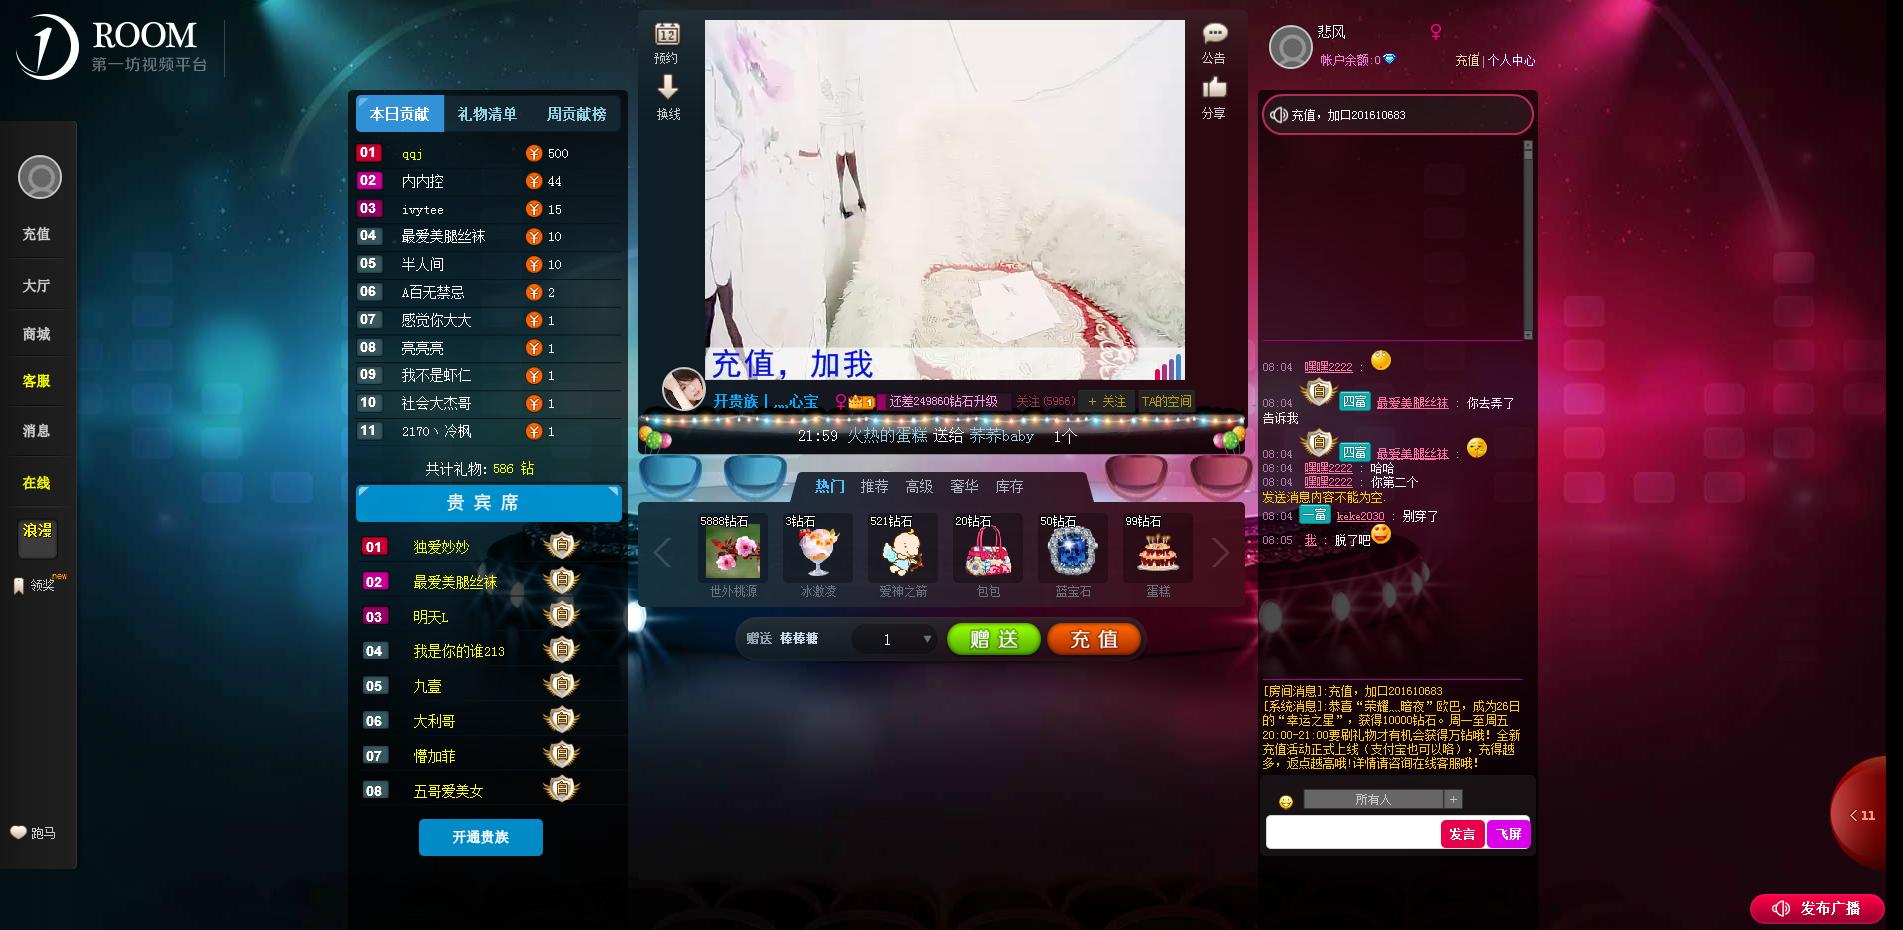The image size is (1903, 930).
Task: Open the 公告 announcement bubble icon
Action: [x=1214, y=34]
